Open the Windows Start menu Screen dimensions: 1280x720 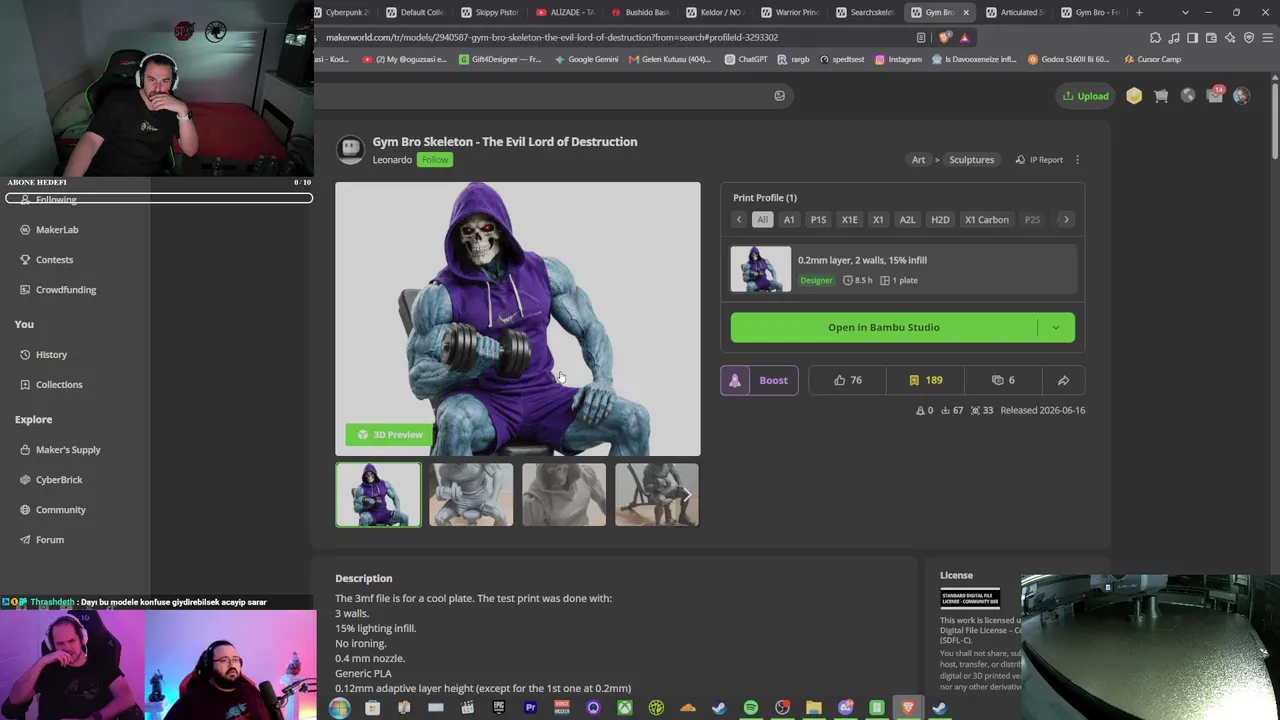click(x=340, y=708)
